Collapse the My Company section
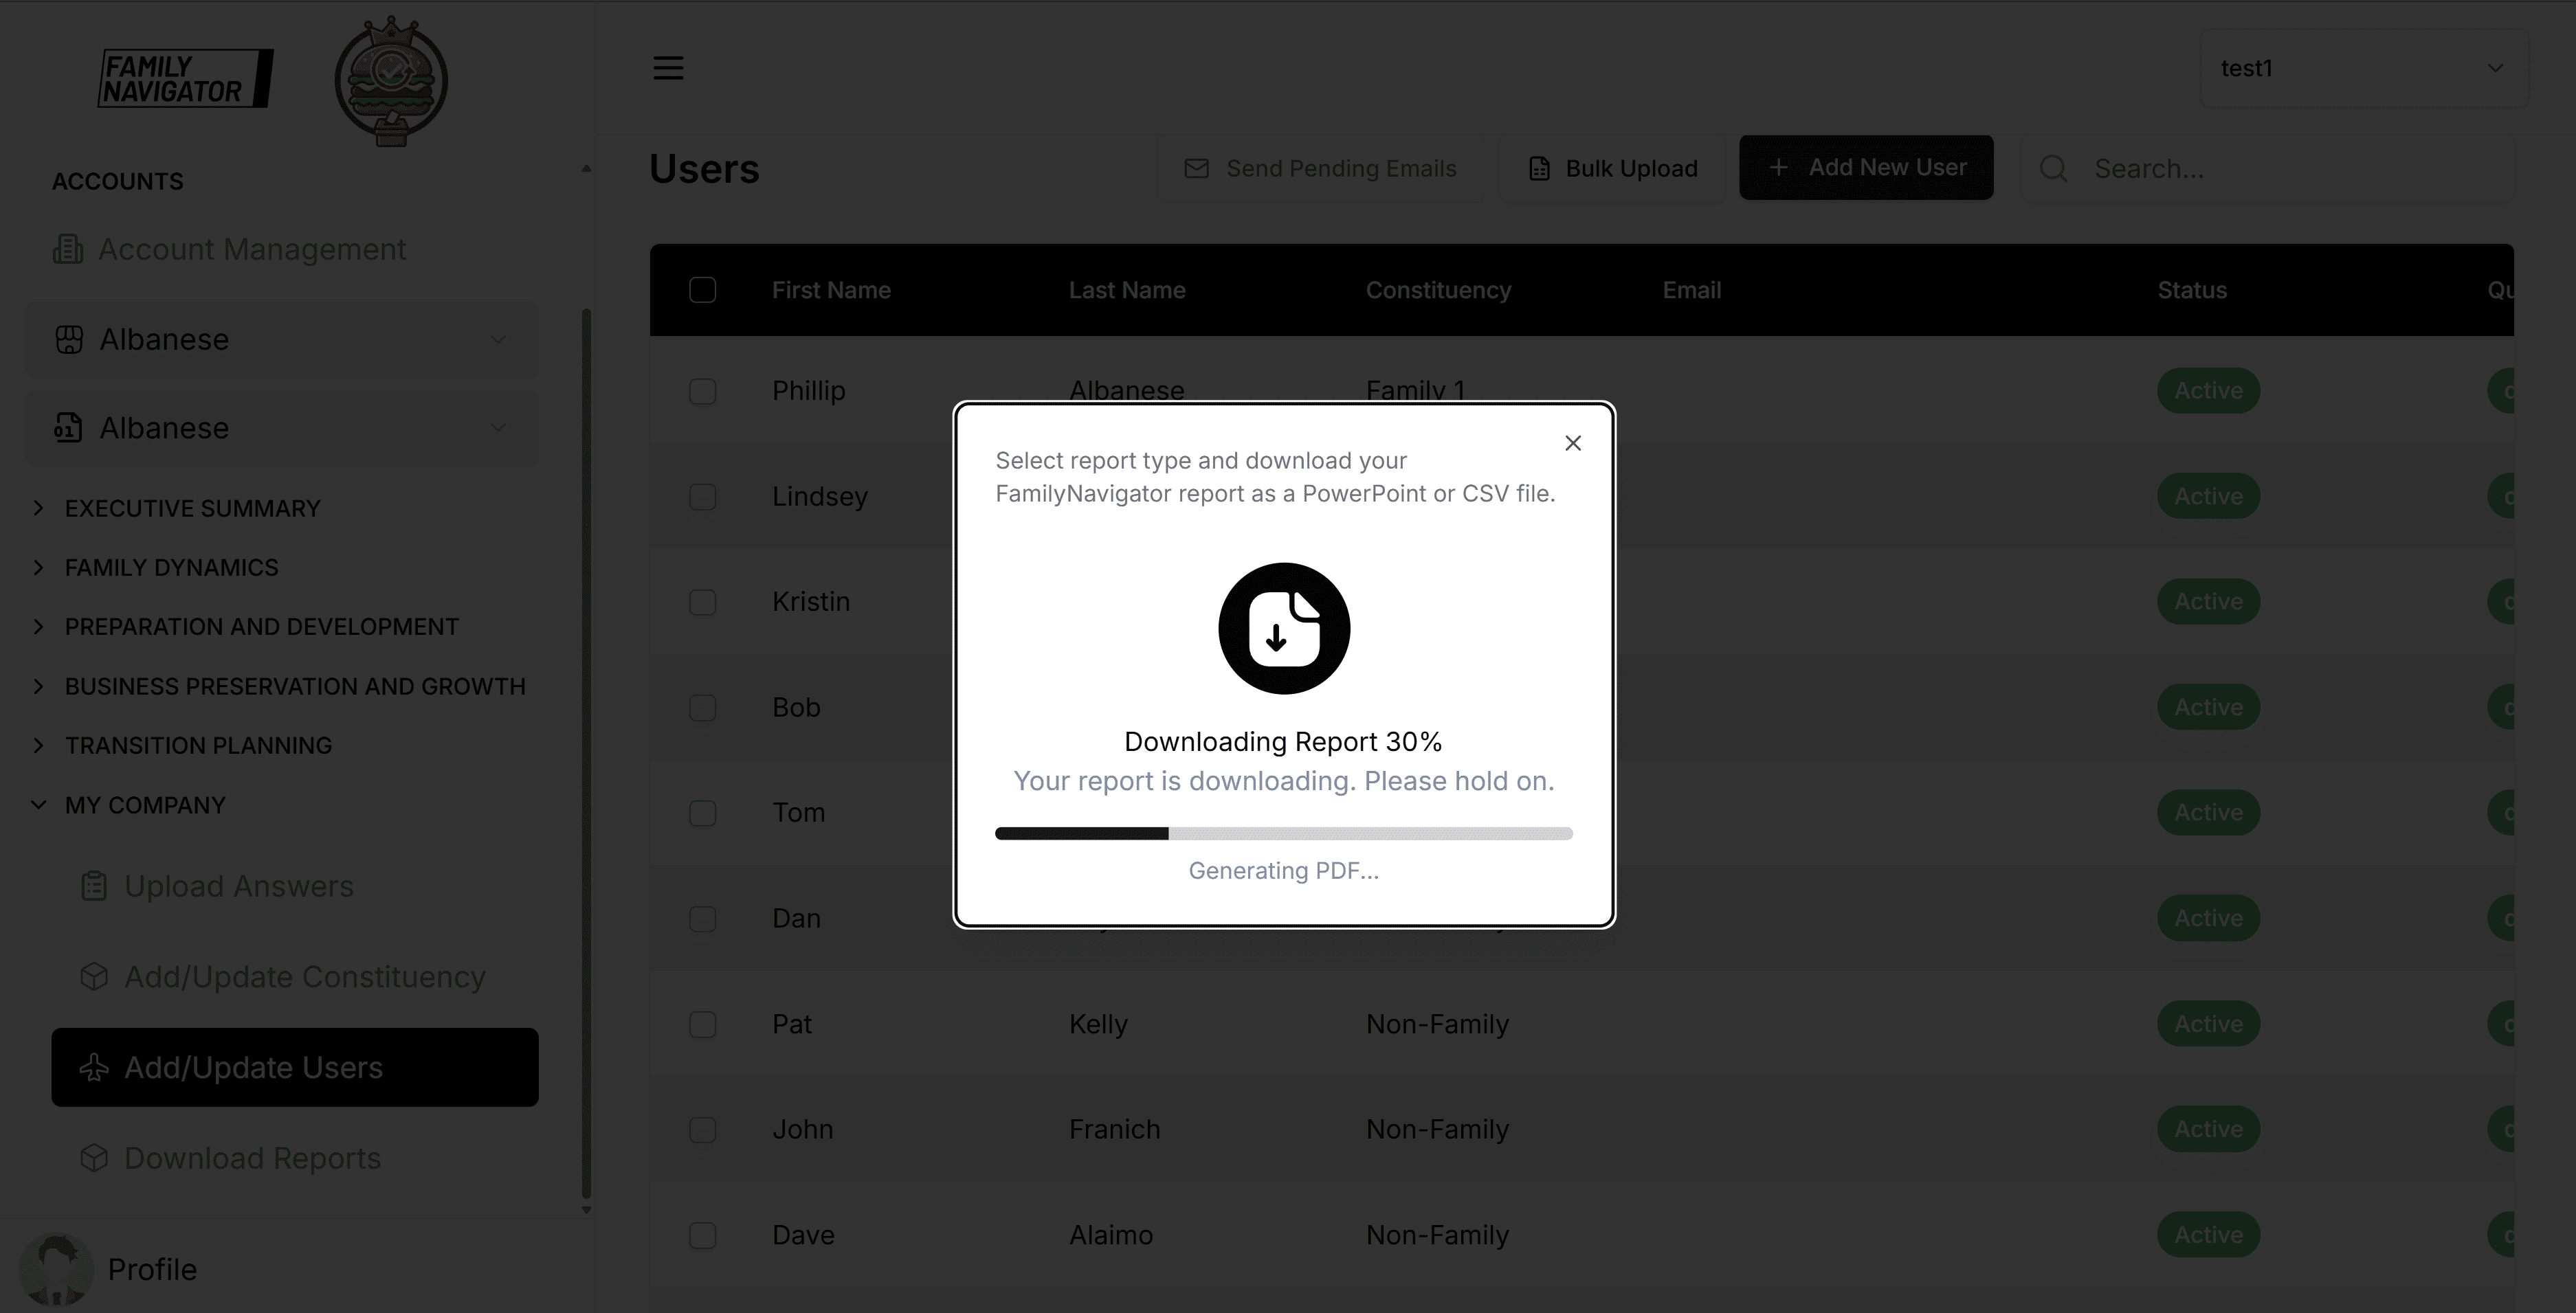This screenshot has width=2576, height=1313. [145, 805]
